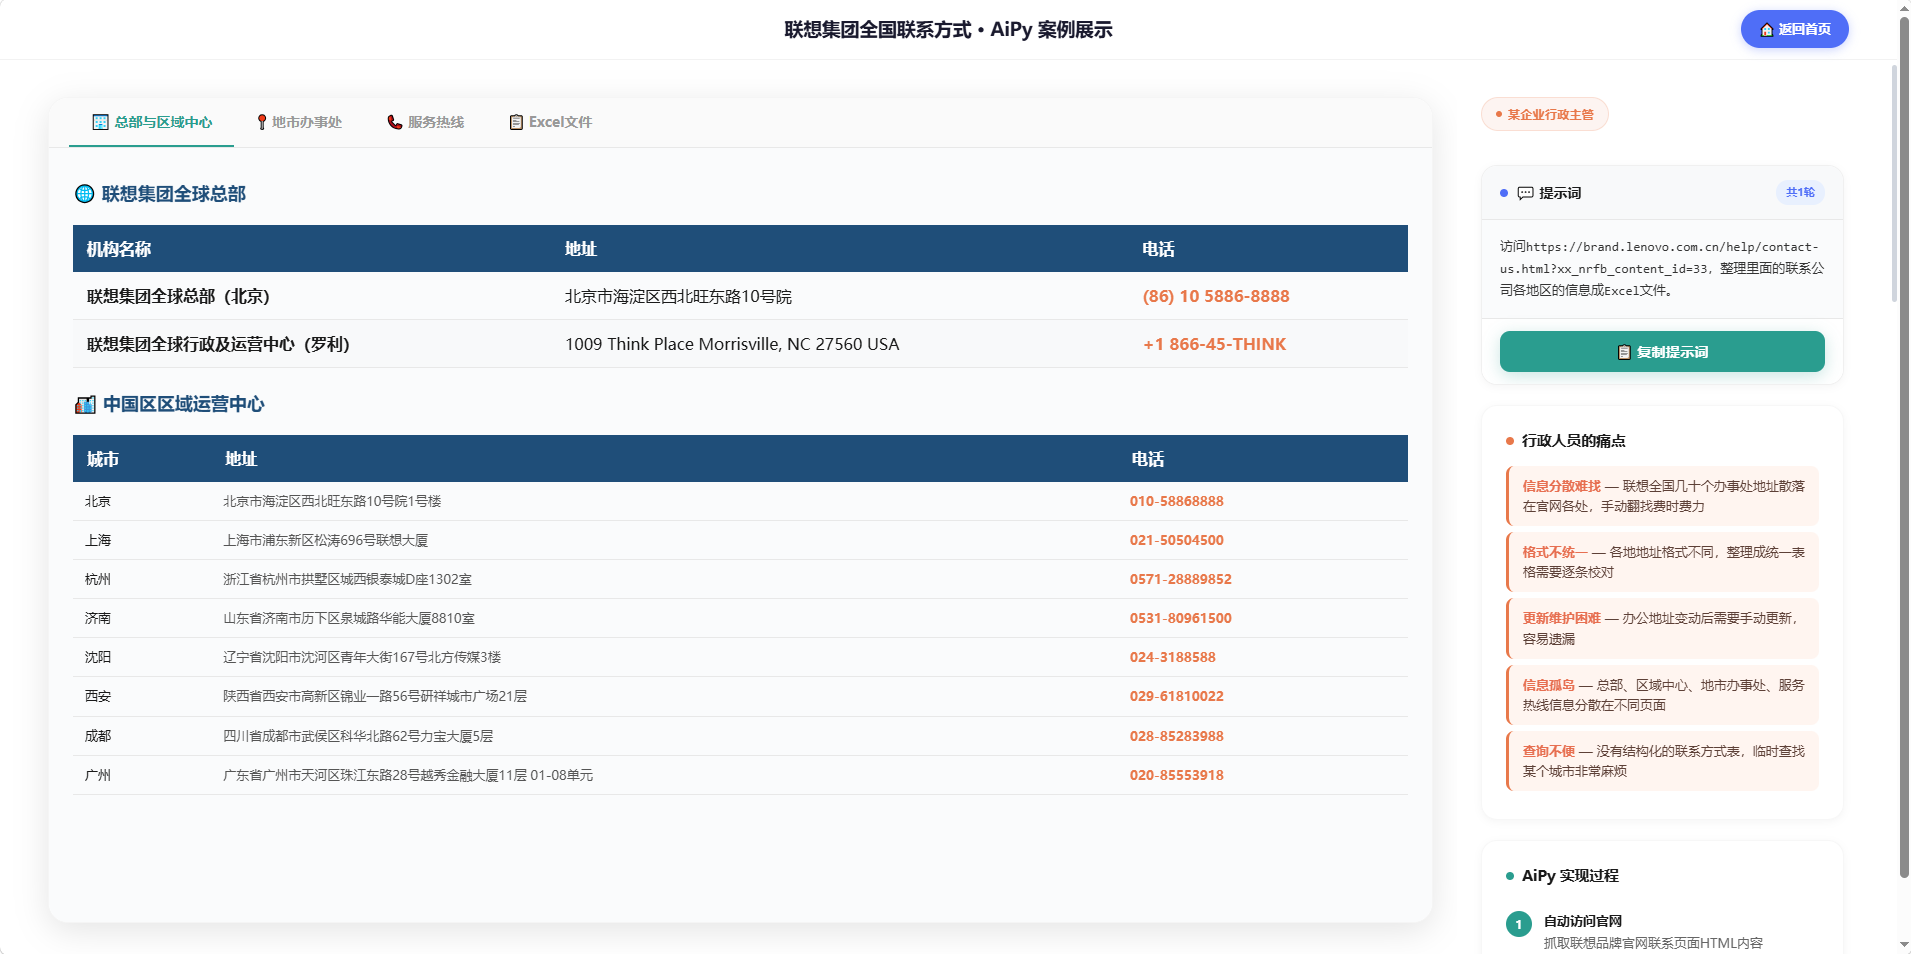Image resolution: width=1911 pixels, height=954 pixels.
Task: Click city cell 上海
Action: click(98, 540)
